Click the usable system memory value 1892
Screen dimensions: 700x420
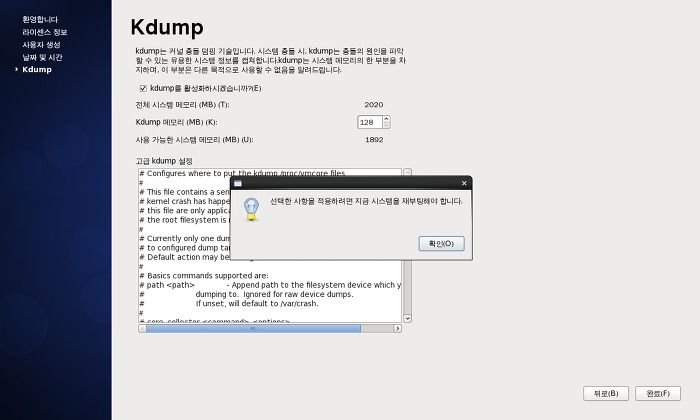374,140
